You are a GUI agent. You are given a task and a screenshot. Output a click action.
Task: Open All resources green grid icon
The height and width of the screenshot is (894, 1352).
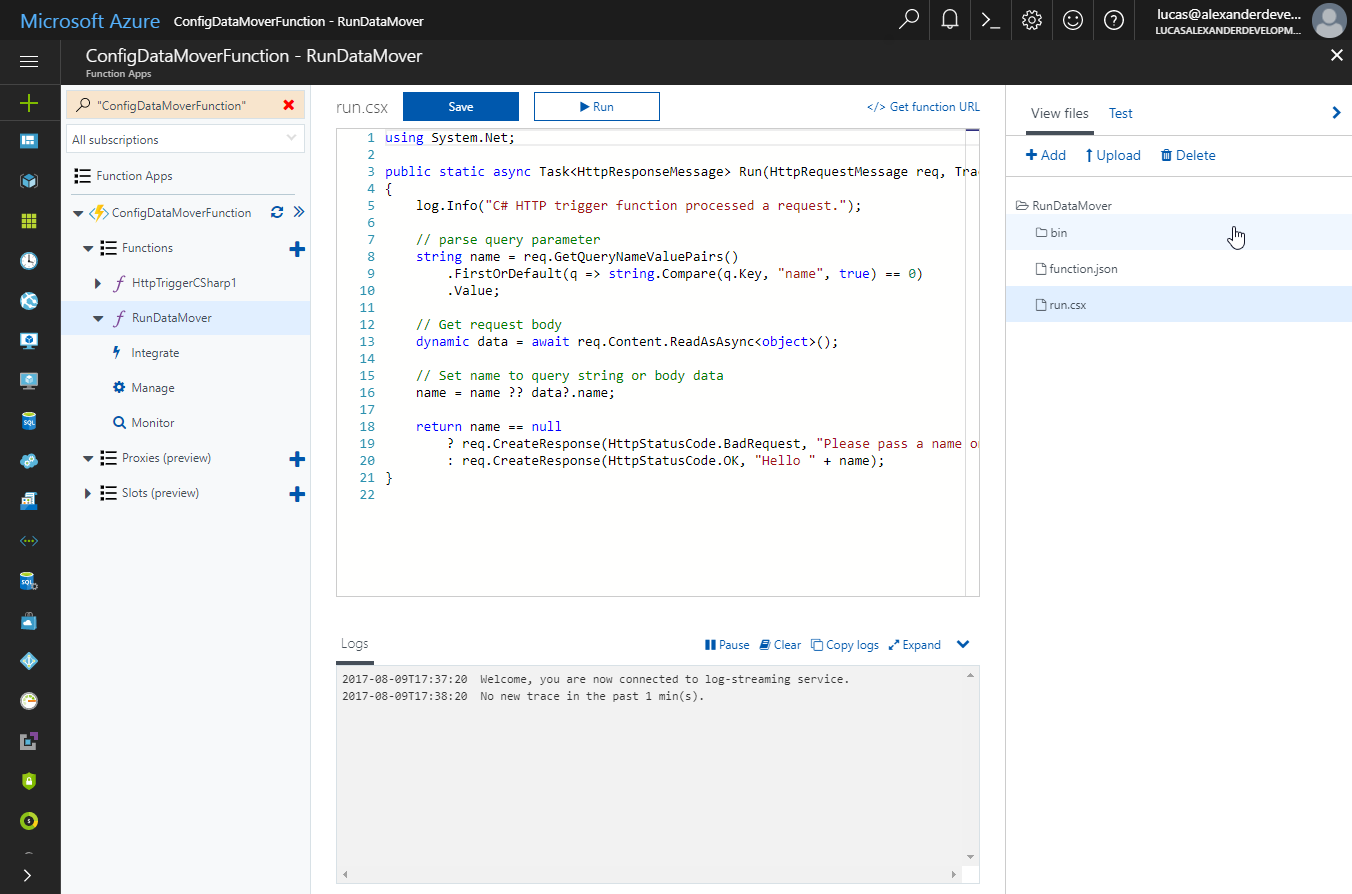[x=29, y=221]
